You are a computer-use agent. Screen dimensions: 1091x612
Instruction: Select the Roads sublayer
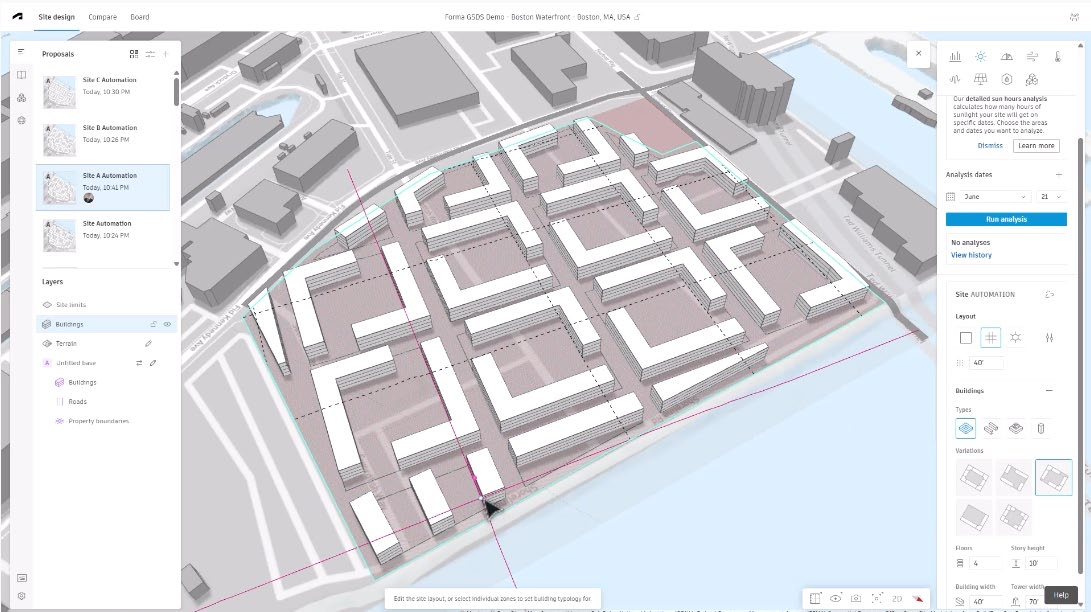pyautogui.click(x=77, y=401)
